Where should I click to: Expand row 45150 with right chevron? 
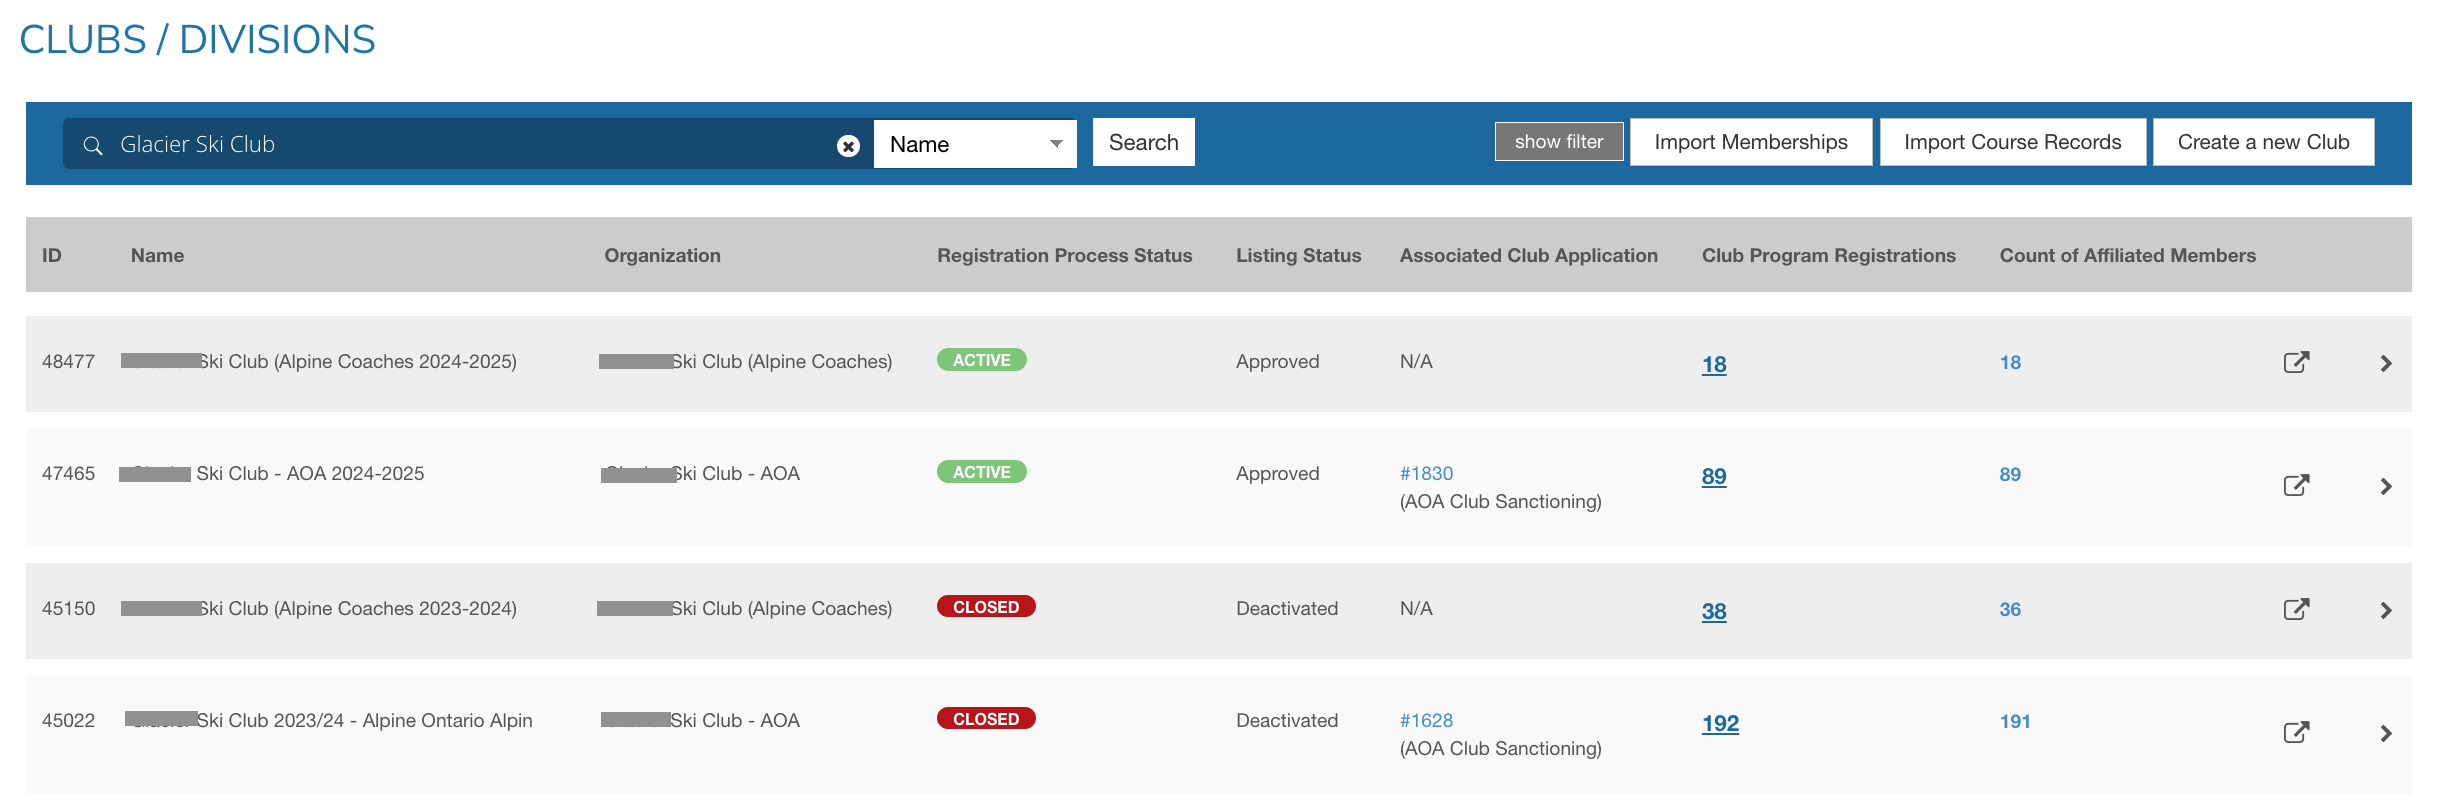2386,610
